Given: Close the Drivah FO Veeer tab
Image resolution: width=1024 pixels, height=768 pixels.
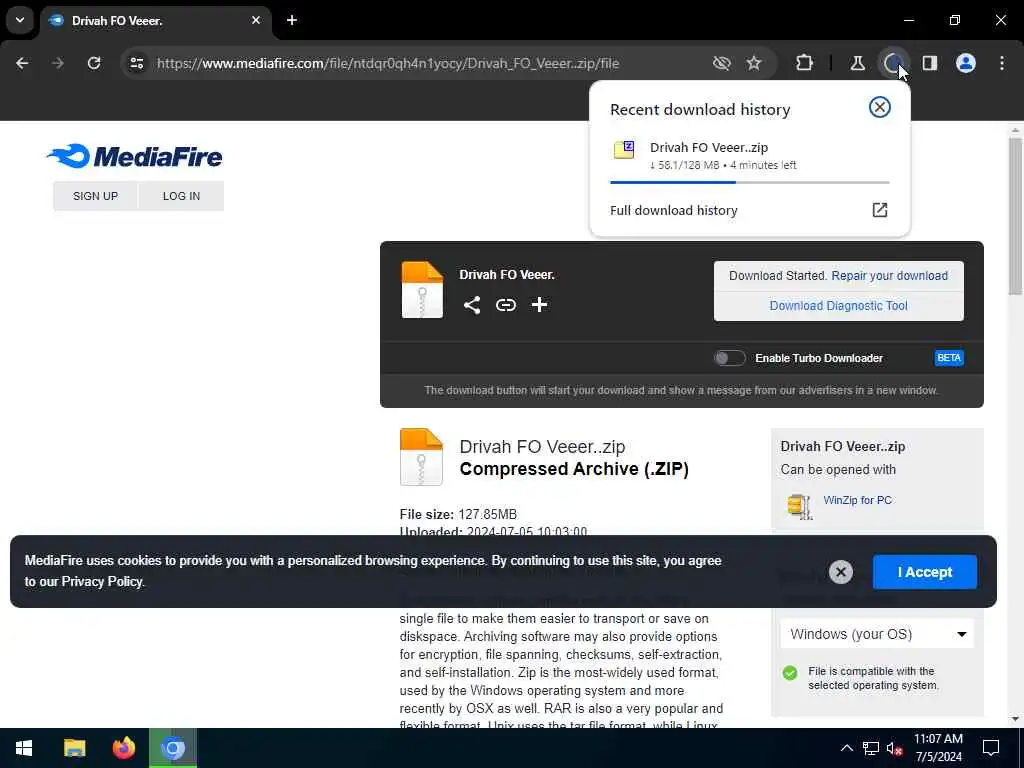Looking at the screenshot, I should pyautogui.click(x=256, y=20).
